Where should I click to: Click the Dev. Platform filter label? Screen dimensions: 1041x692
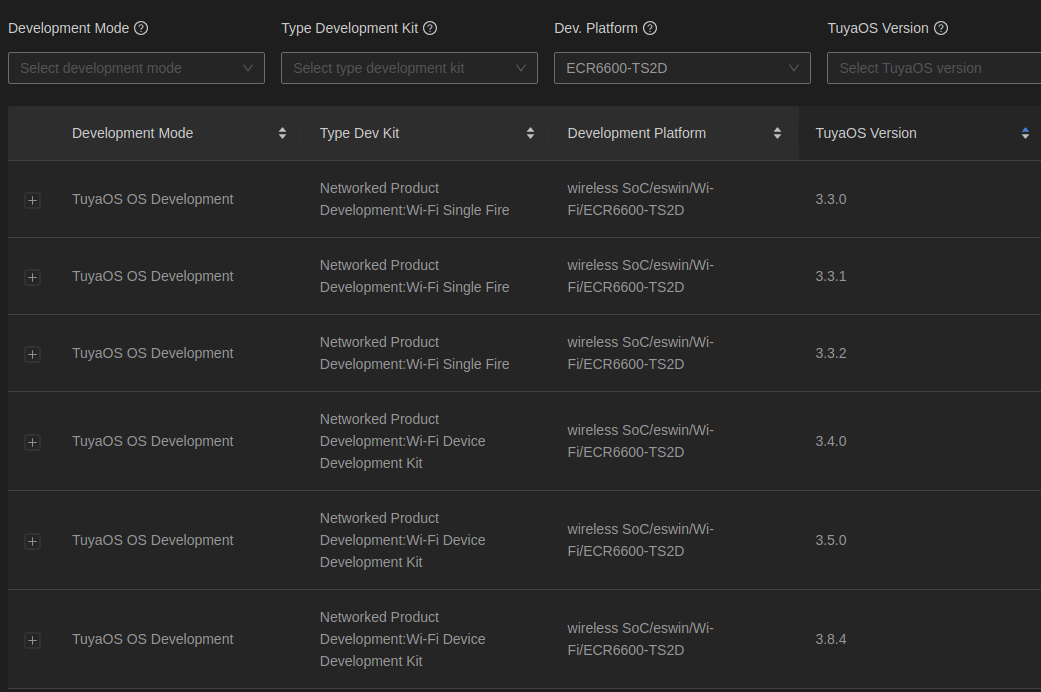point(596,28)
